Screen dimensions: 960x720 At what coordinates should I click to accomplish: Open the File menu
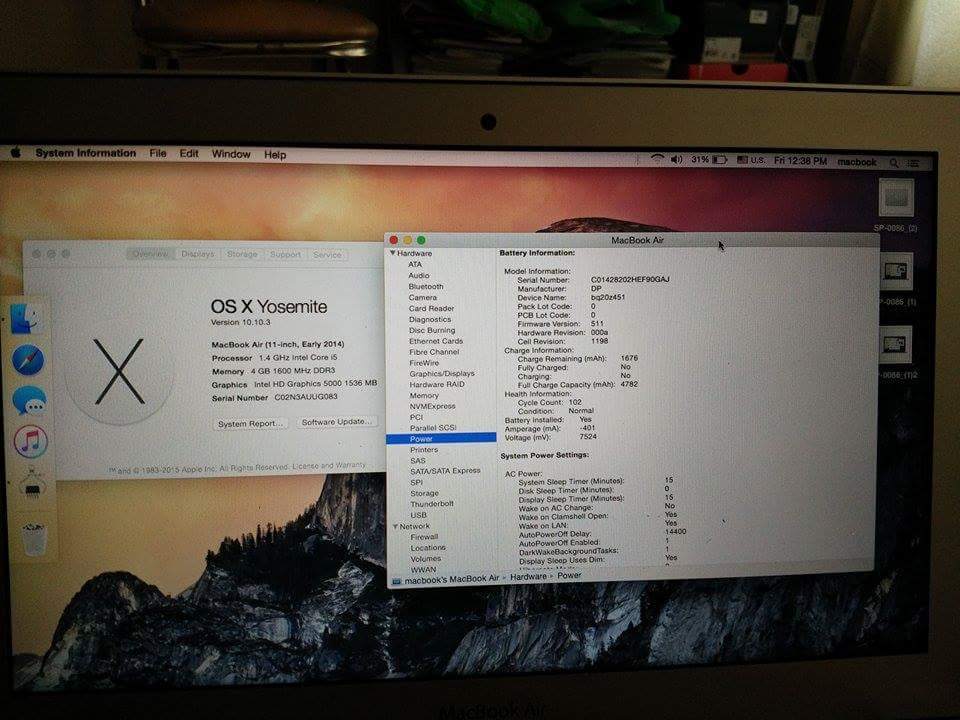click(x=158, y=154)
